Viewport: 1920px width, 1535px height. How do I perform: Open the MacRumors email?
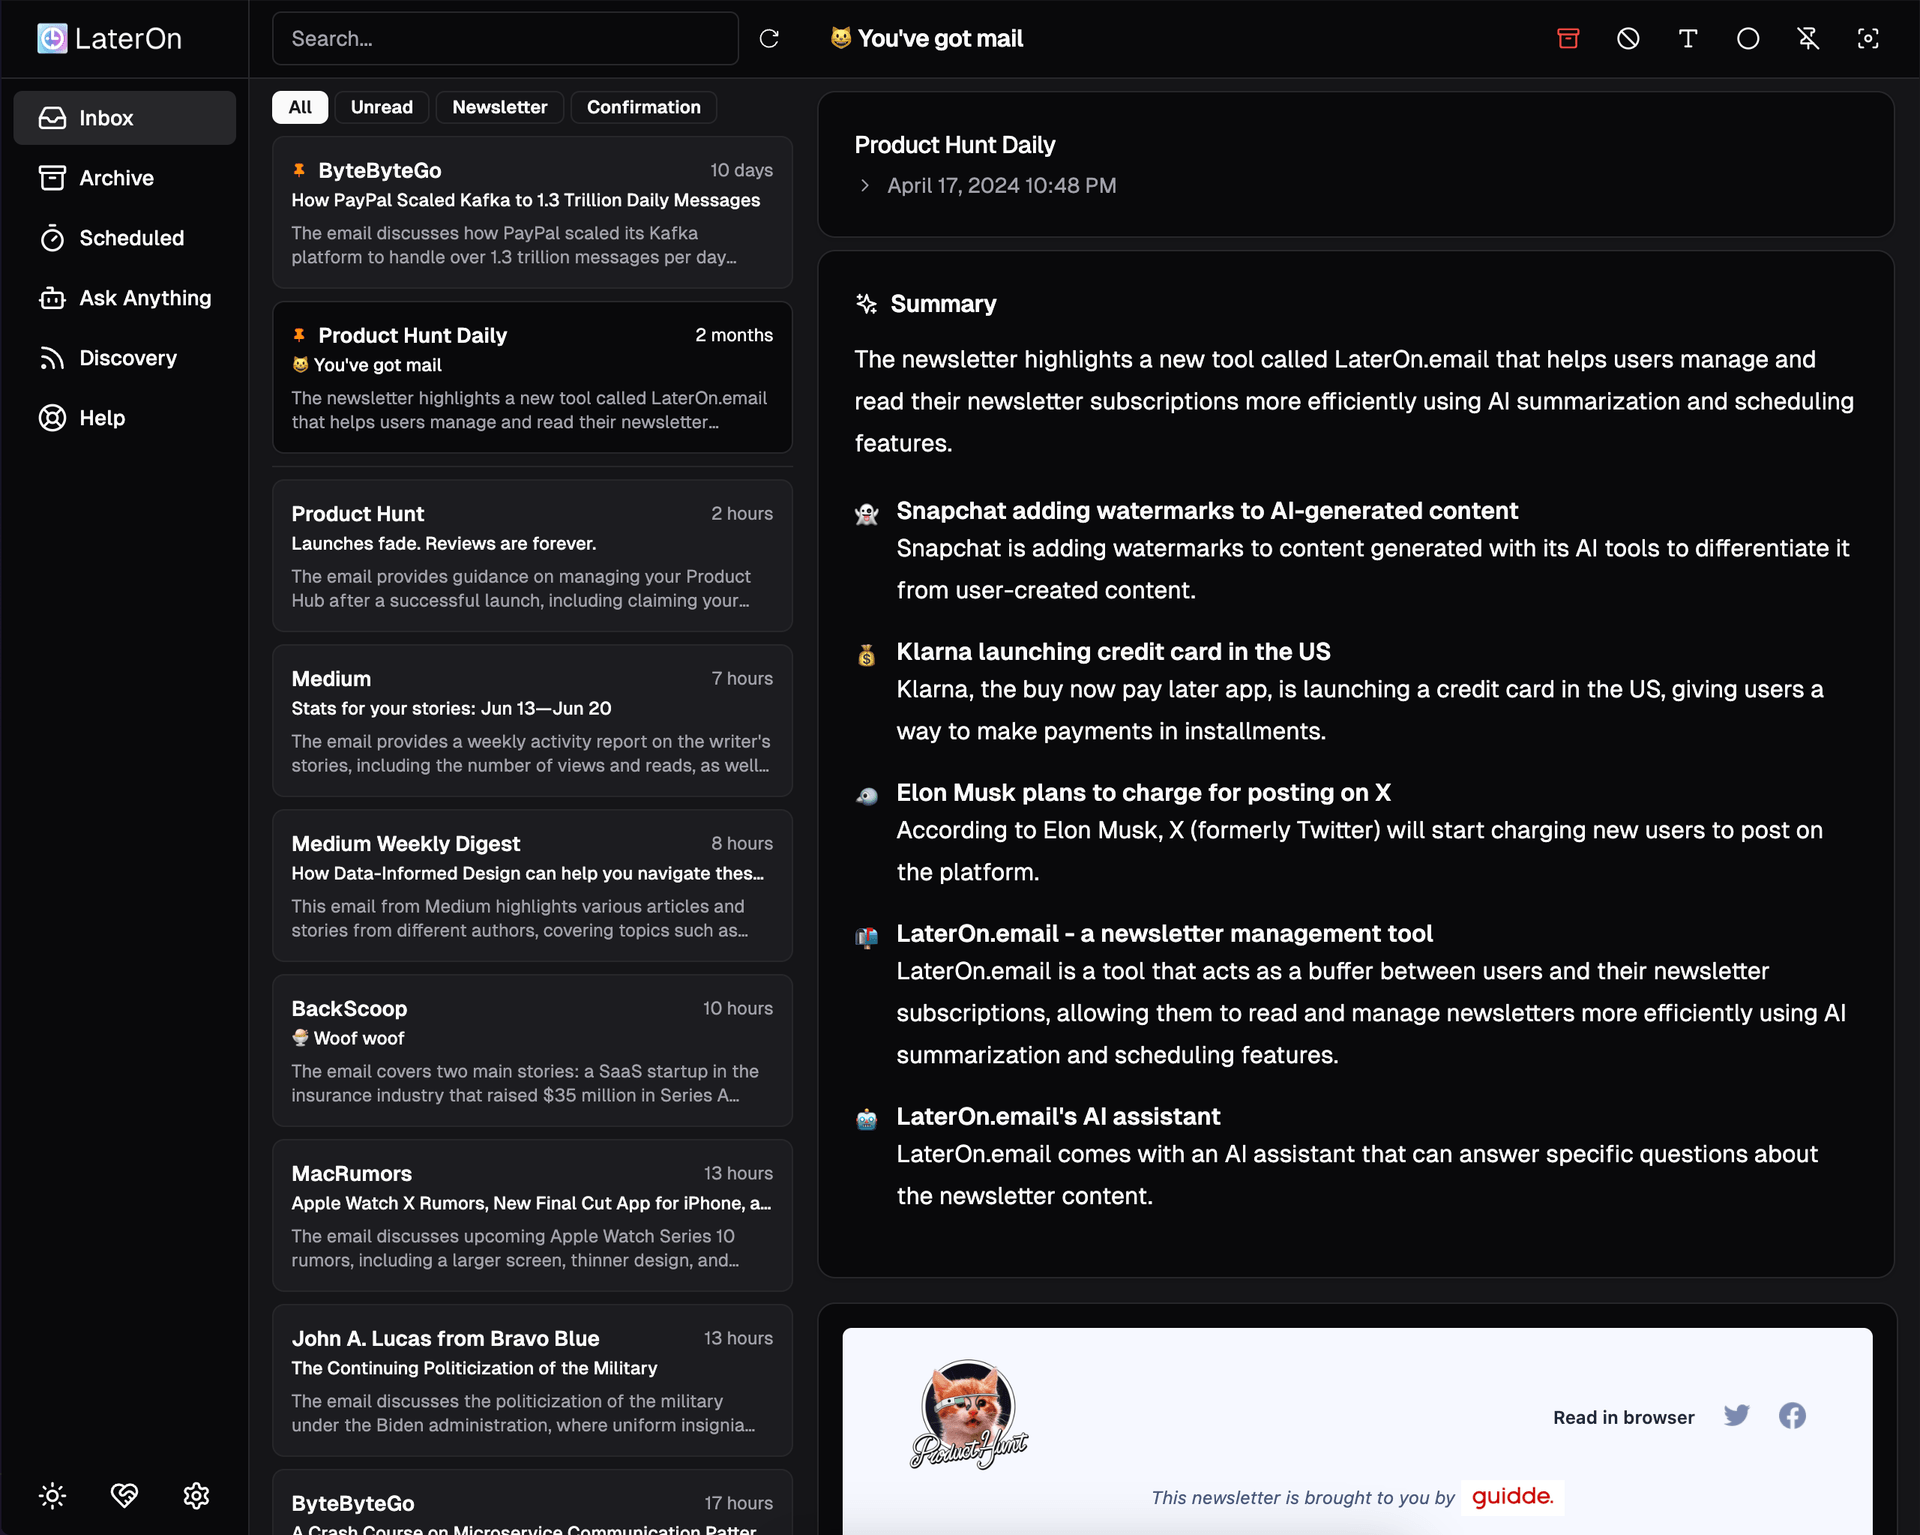532,1215
